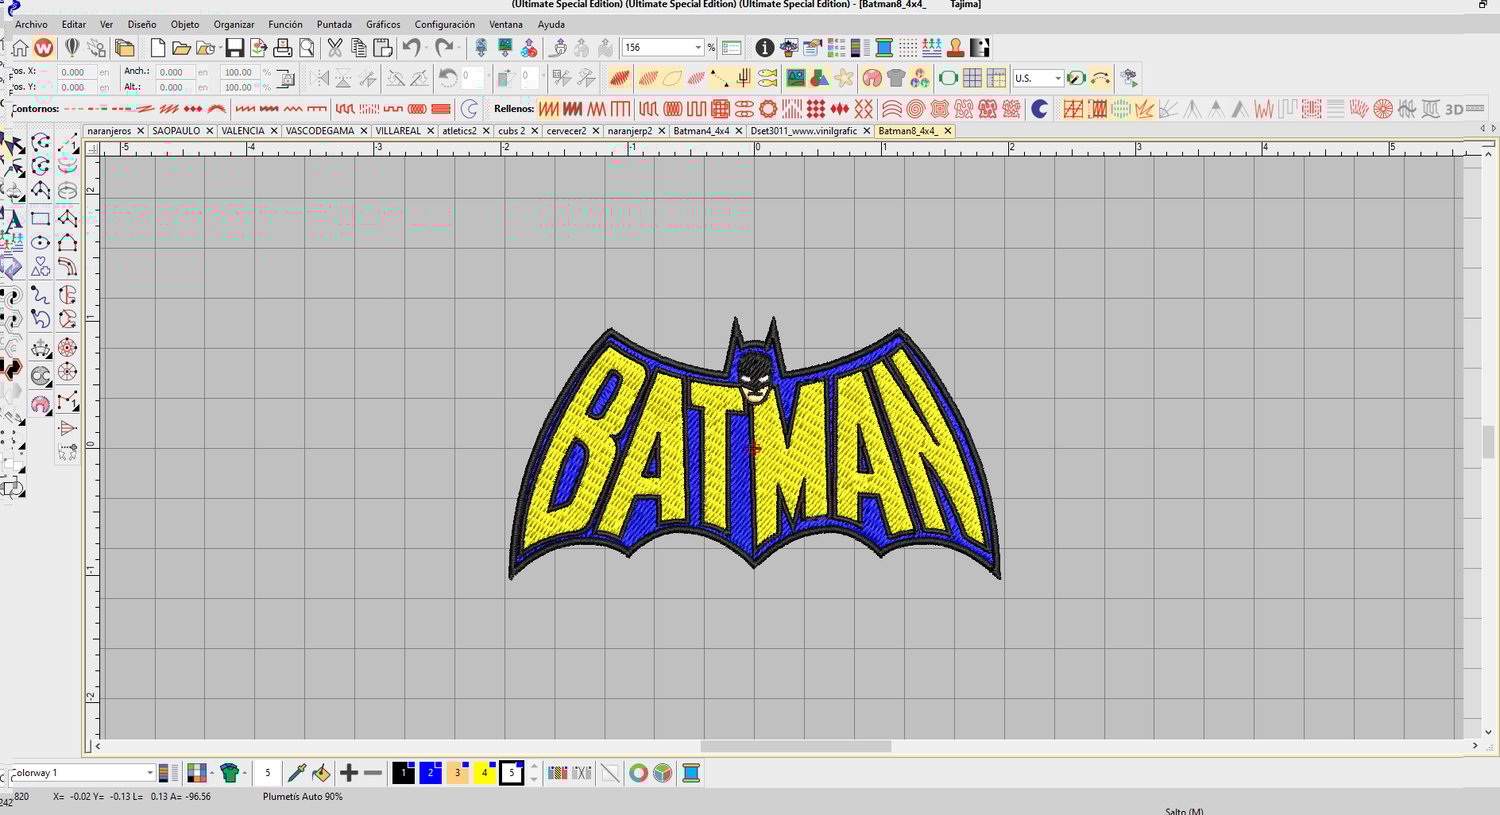1500x815 pixels.
Task: Expand the background color swatches dropdown arrow
Action: 212,773
